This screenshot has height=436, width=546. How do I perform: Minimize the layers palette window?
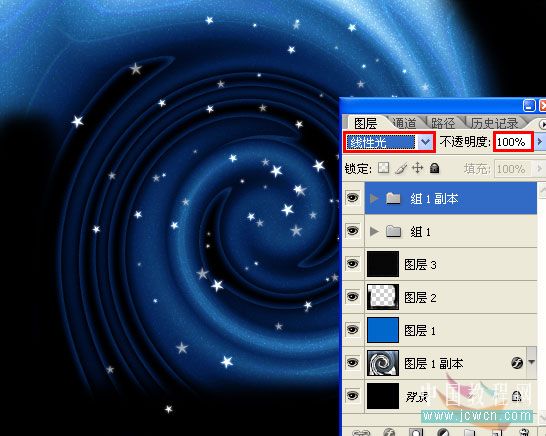(529, 106)
